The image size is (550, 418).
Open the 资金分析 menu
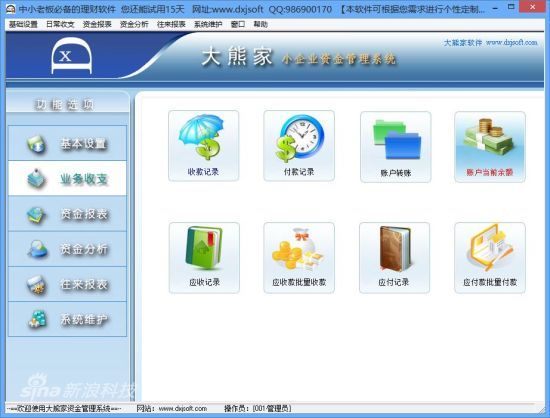[134, 24]
